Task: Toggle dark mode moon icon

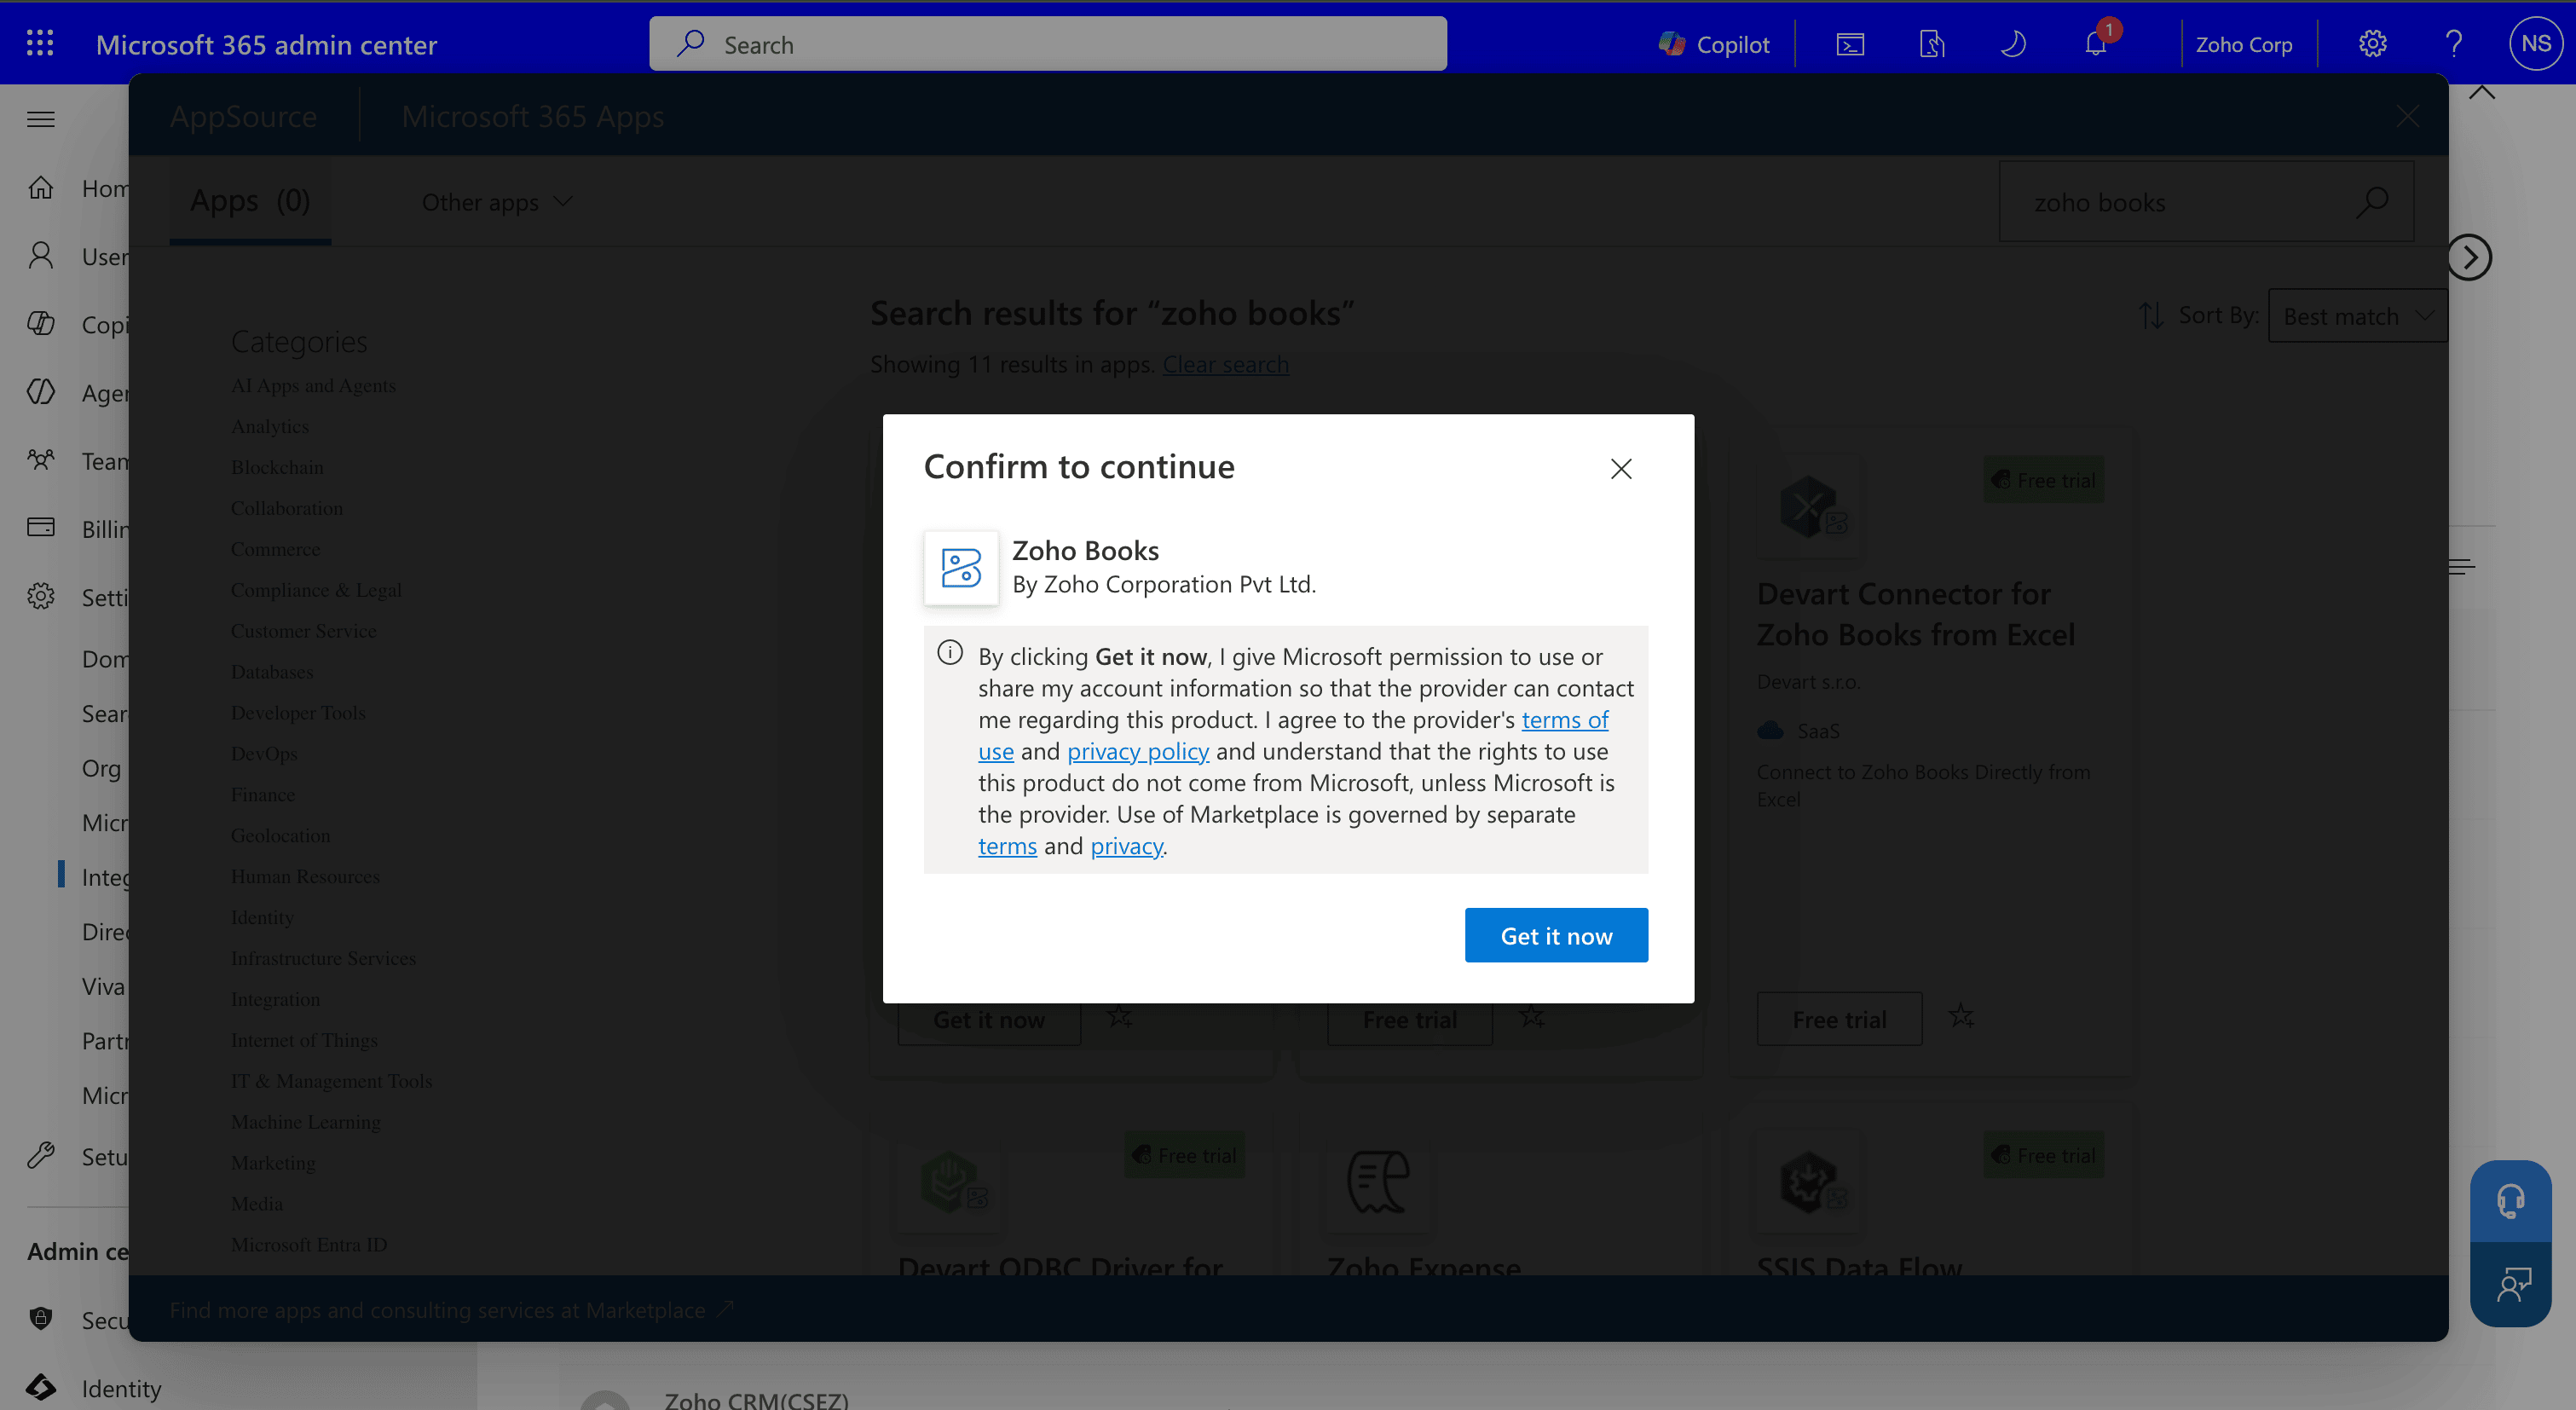Action: pos(2013,44)
